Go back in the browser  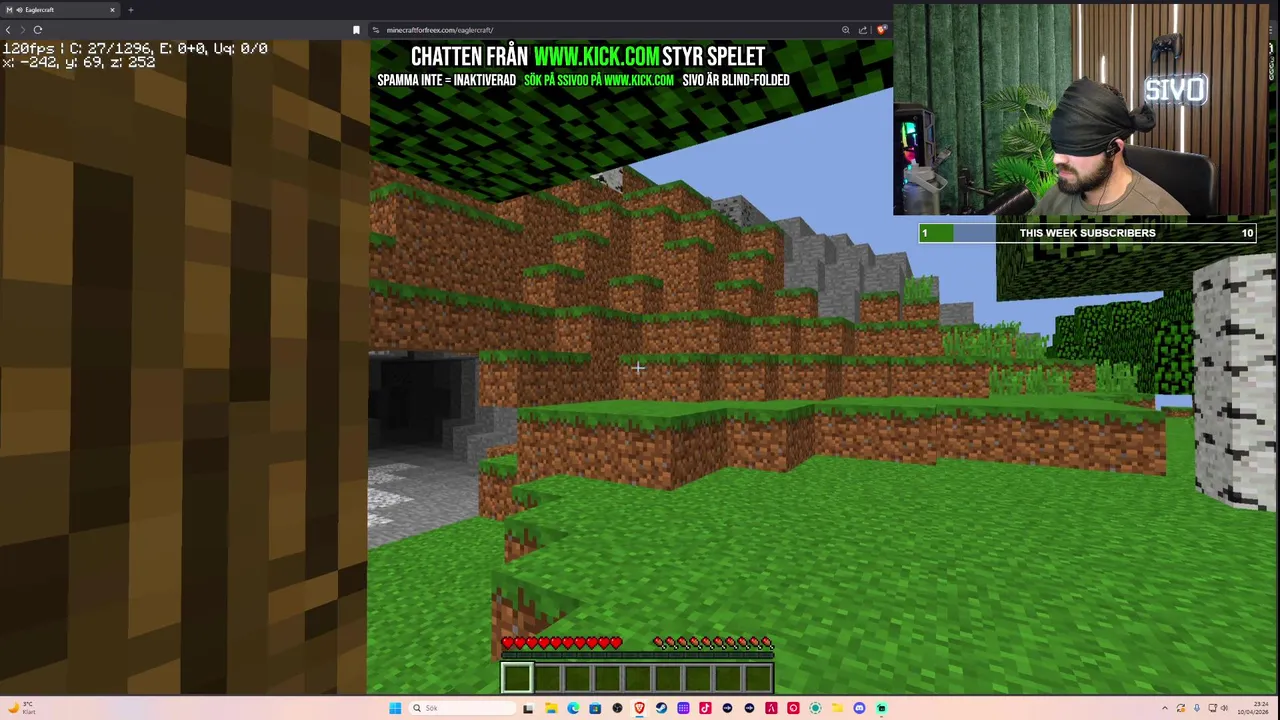[x=8, y=30]
